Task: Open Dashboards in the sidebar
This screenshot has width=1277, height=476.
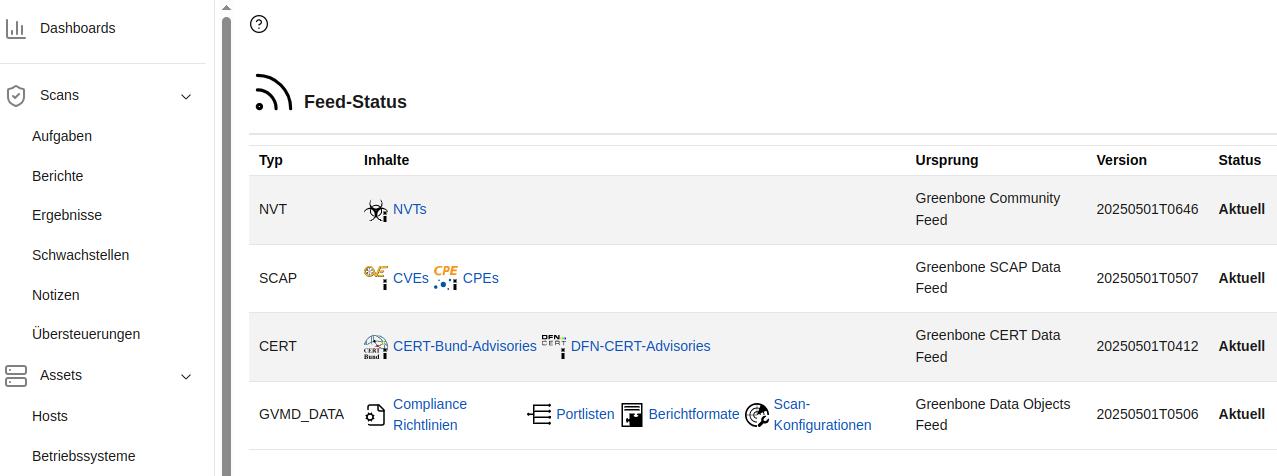Action: click(78, 28)
